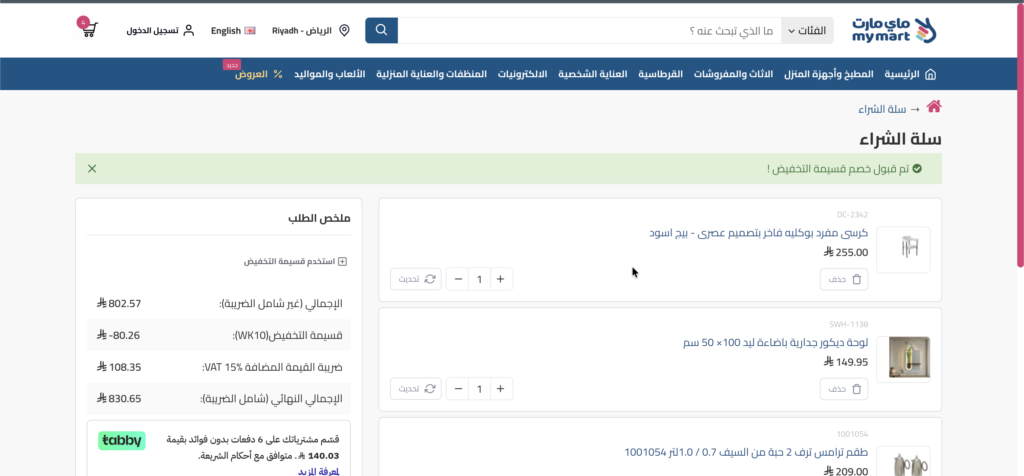The width and height of the screenshot is (1024, 476).
Task: Edit the quantity field of wall decor item
Action: (479, 389)
